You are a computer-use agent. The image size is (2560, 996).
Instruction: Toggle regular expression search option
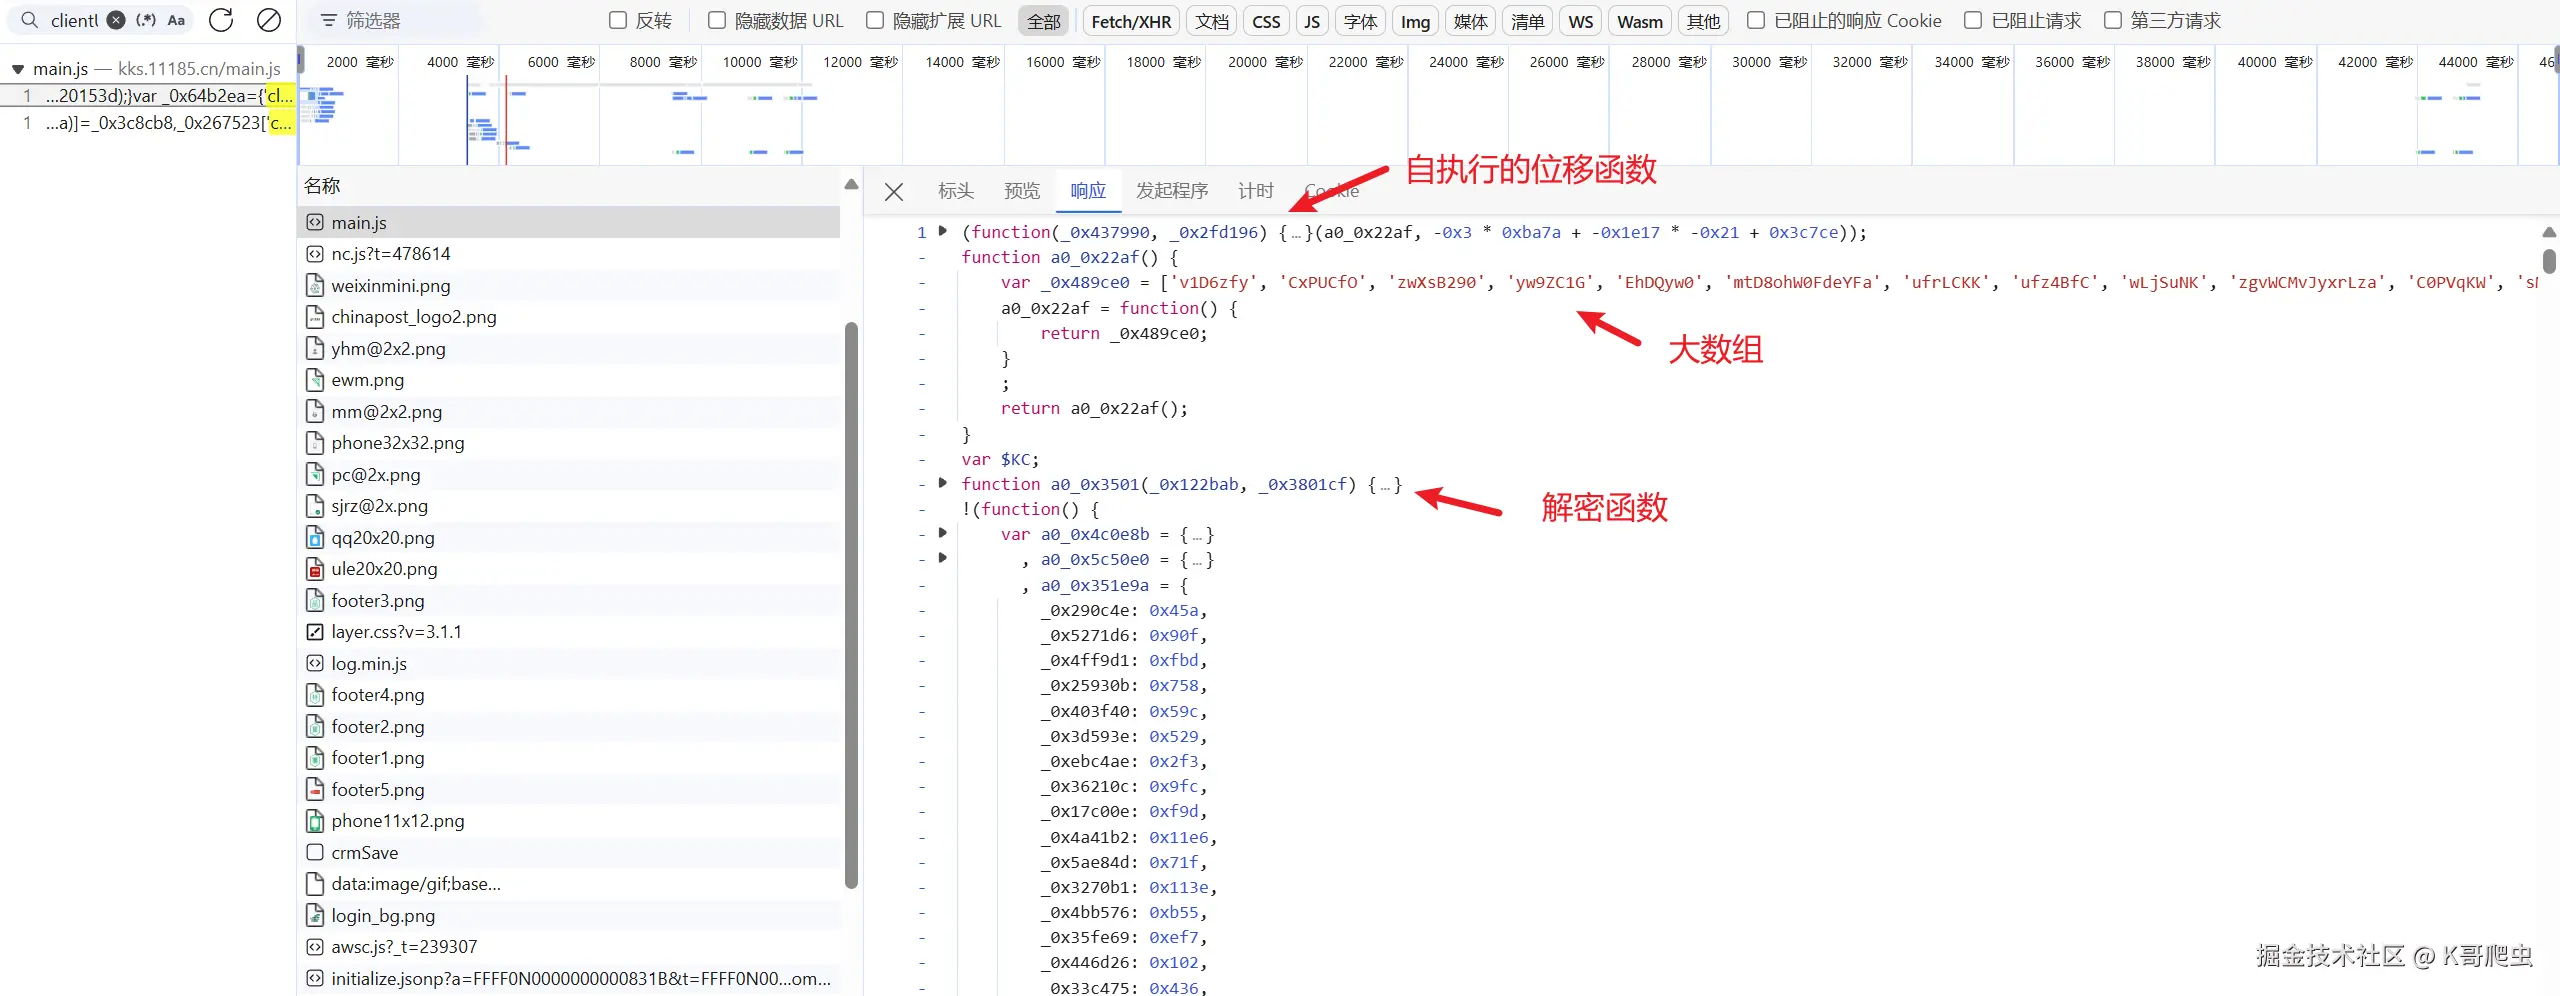146,20
